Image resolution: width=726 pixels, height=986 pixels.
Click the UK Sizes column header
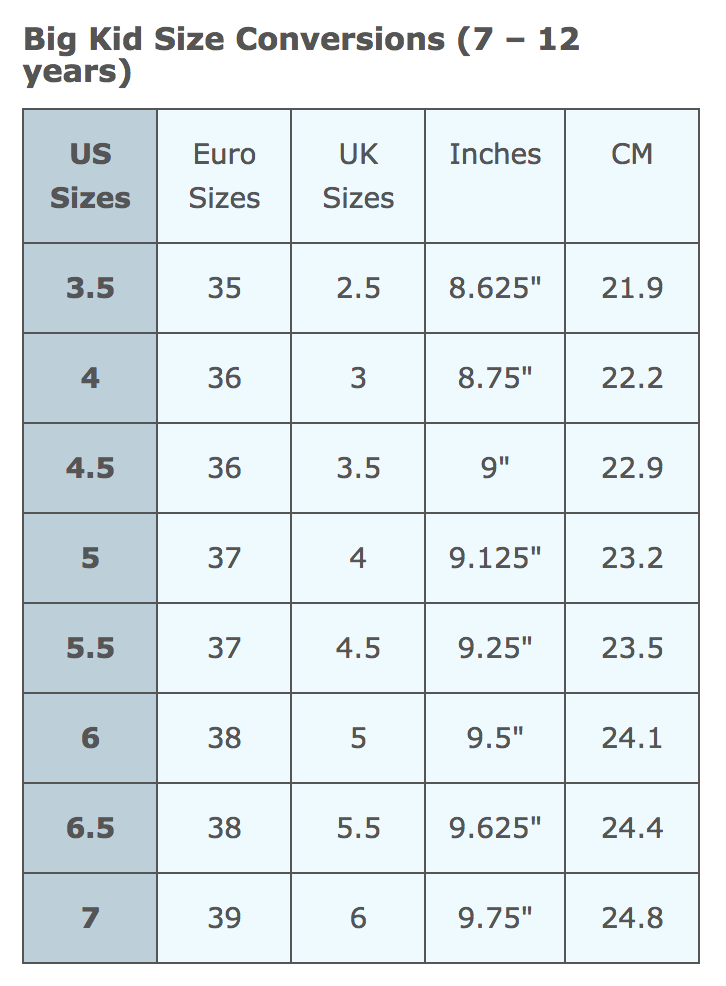pos(358,176)
